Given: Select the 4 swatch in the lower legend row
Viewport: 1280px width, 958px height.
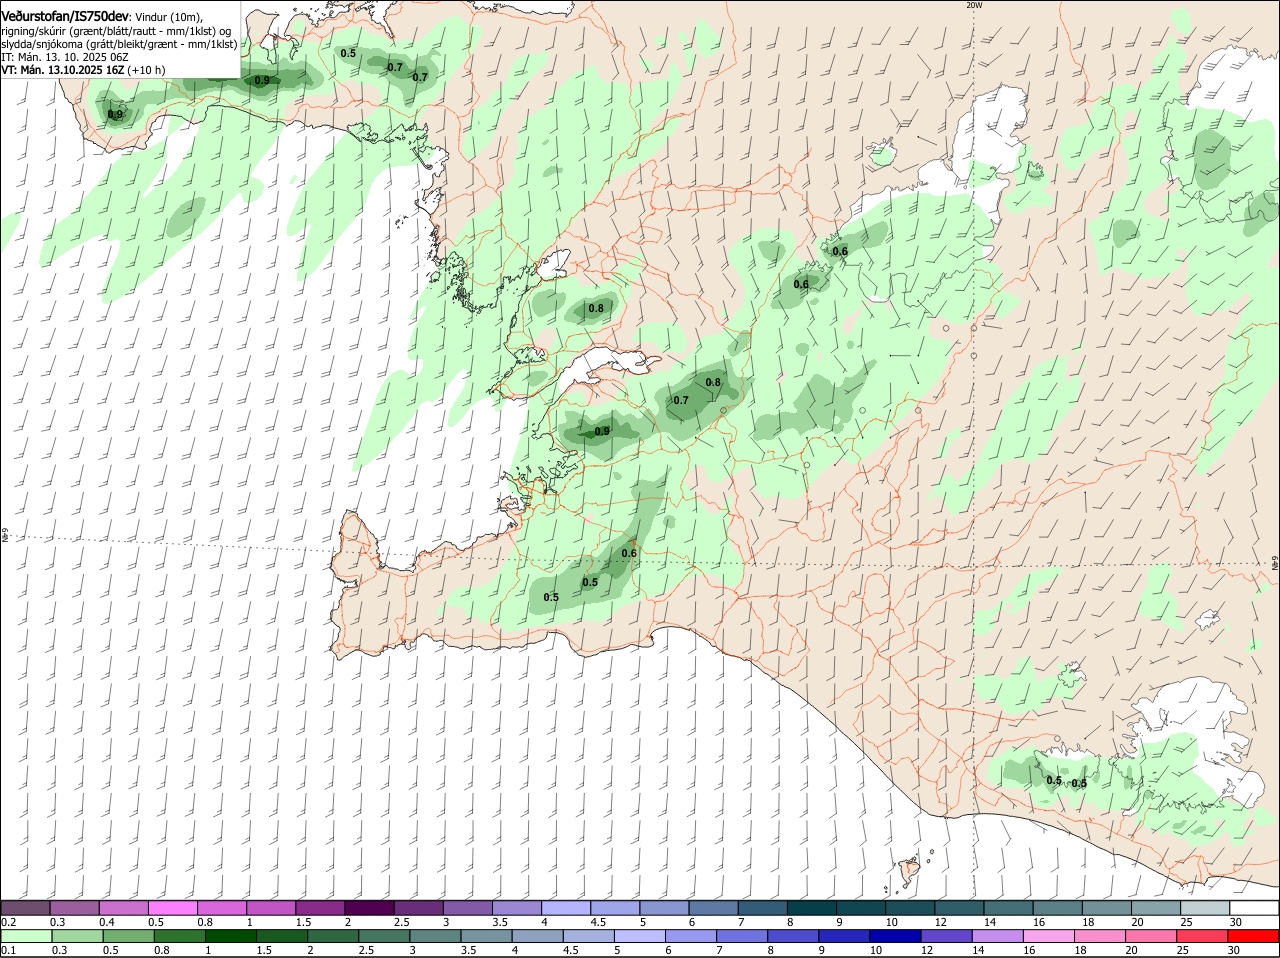Looking at the screenshot, I should pos(538,936).
